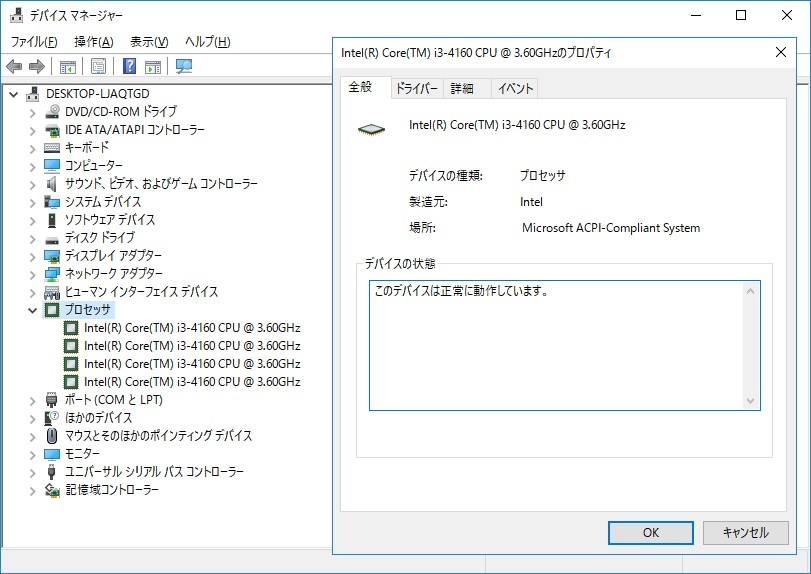Click the コンピューター monitor icon
The image size is (811, 574).
52,165
